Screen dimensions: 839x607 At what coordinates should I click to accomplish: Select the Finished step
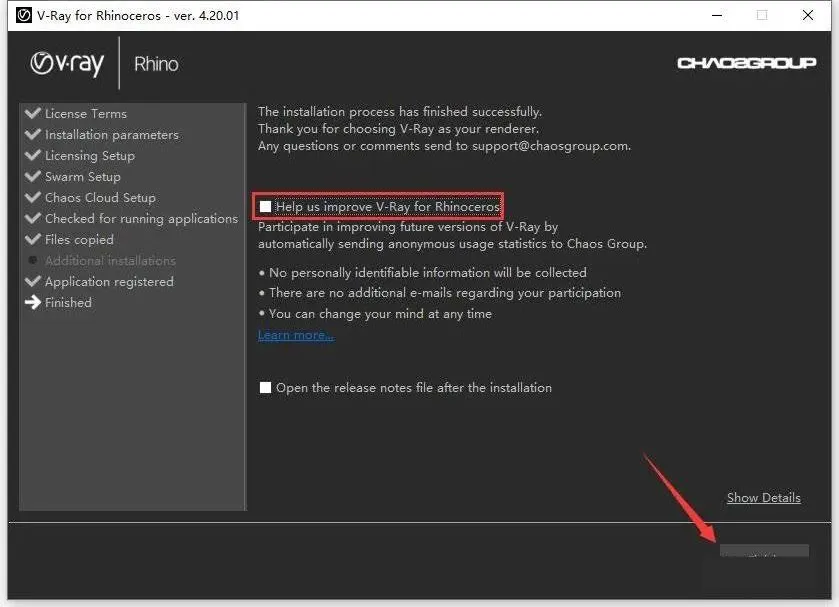(68, 302)
